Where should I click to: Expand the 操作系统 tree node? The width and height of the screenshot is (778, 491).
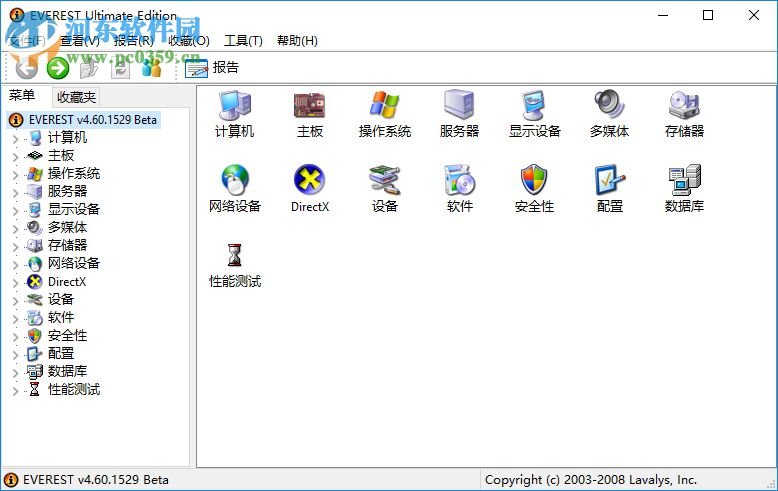click(x=15, y=175)
